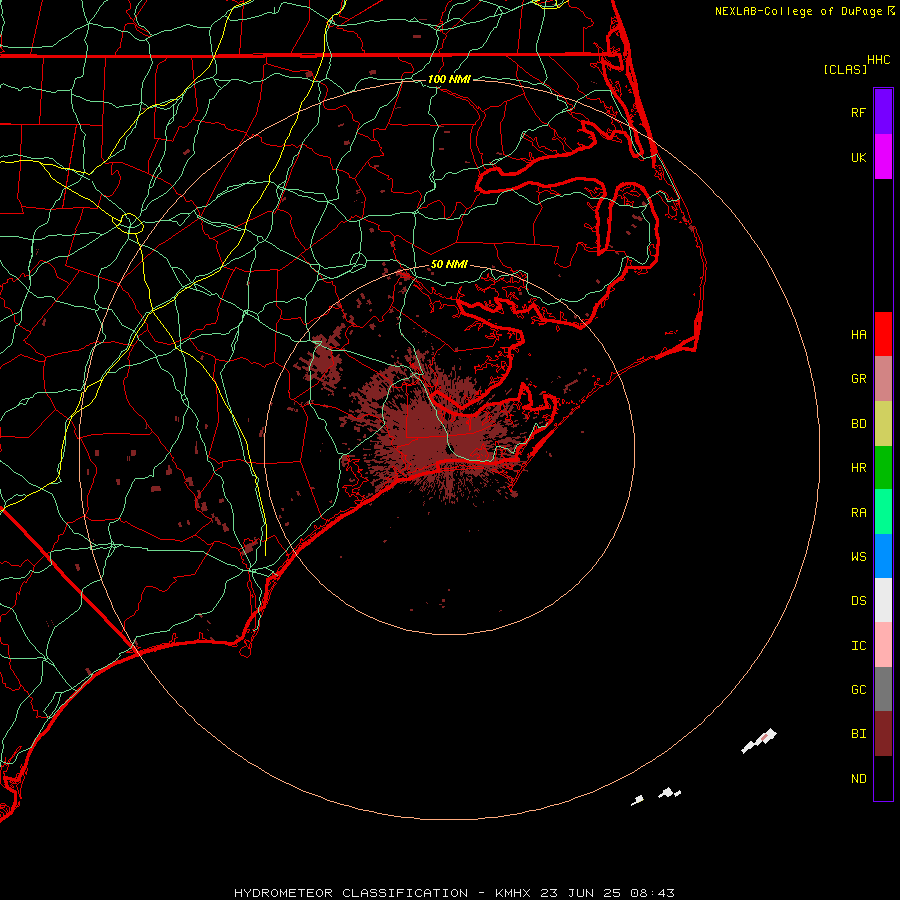Screen dimensions: 900x900
Task: Click the BD yellow legend swatch
Action: (883, 424)
